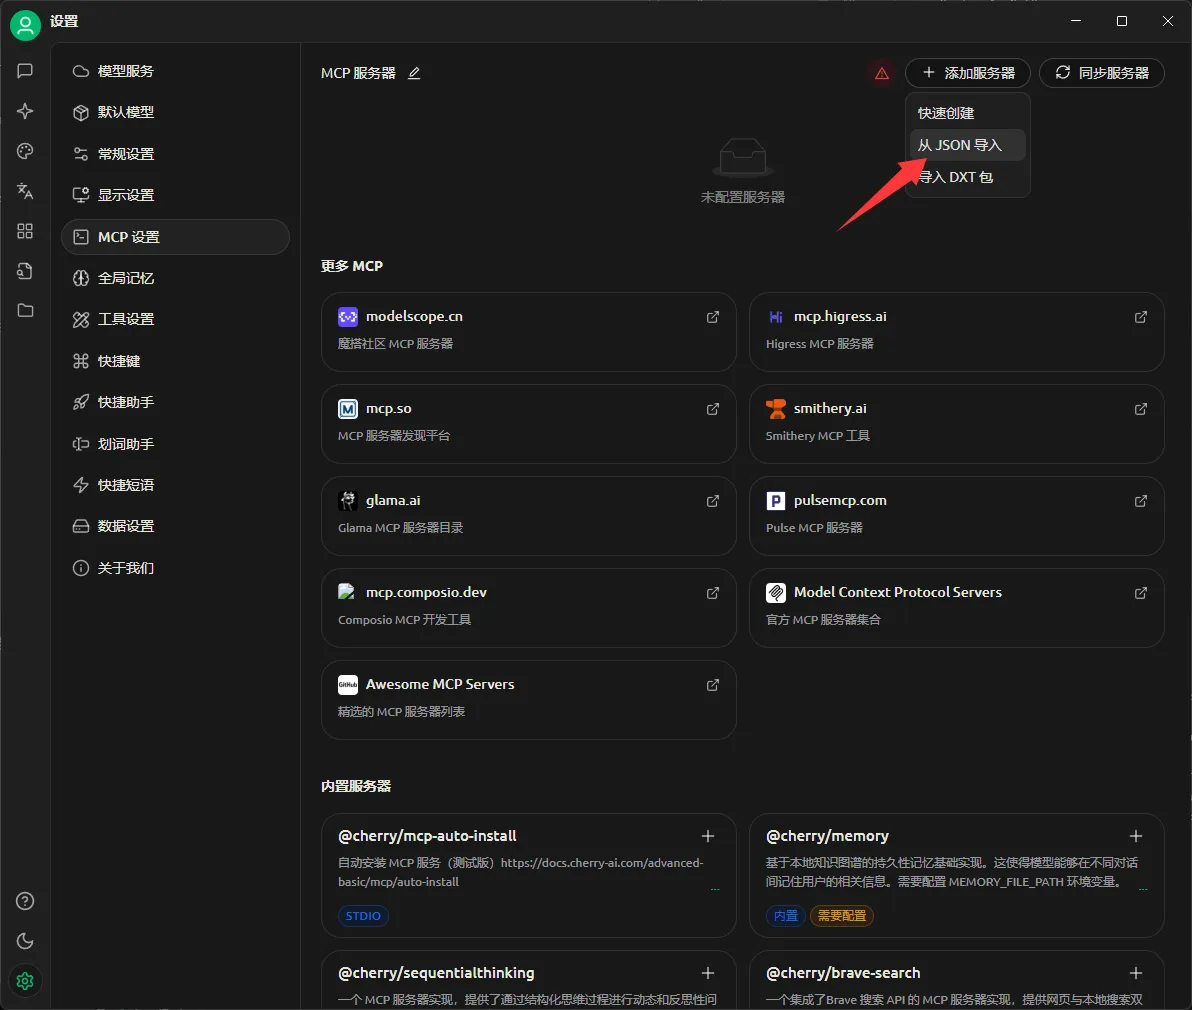Open the files folder icon in sidebar
The image size is (1192, 1010).
click(x=25, y=311)
